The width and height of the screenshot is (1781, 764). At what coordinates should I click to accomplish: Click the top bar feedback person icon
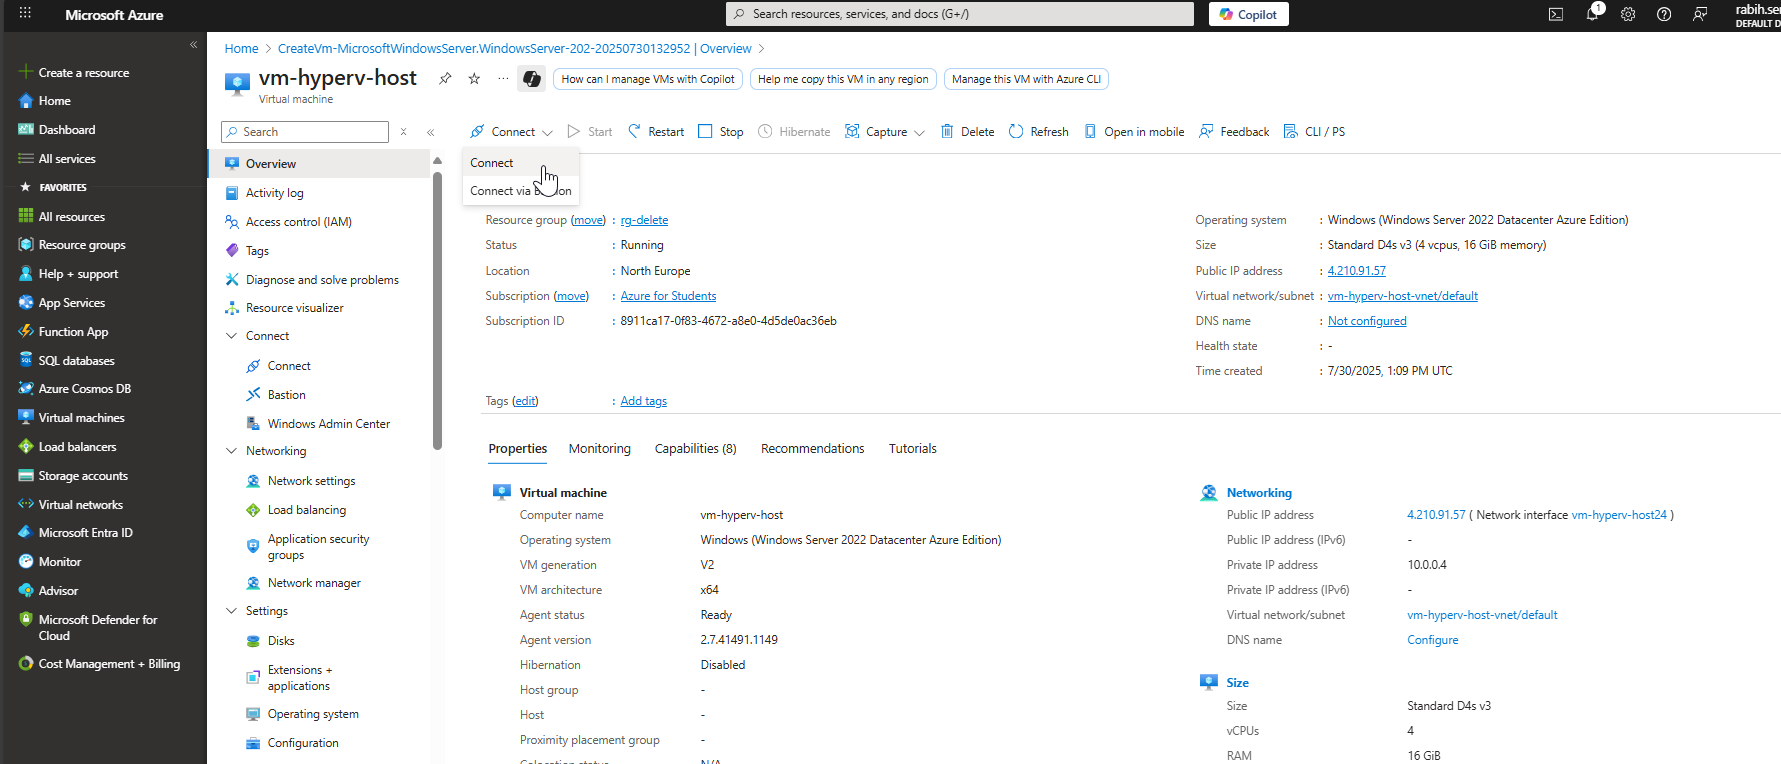tap(1700, 14)
